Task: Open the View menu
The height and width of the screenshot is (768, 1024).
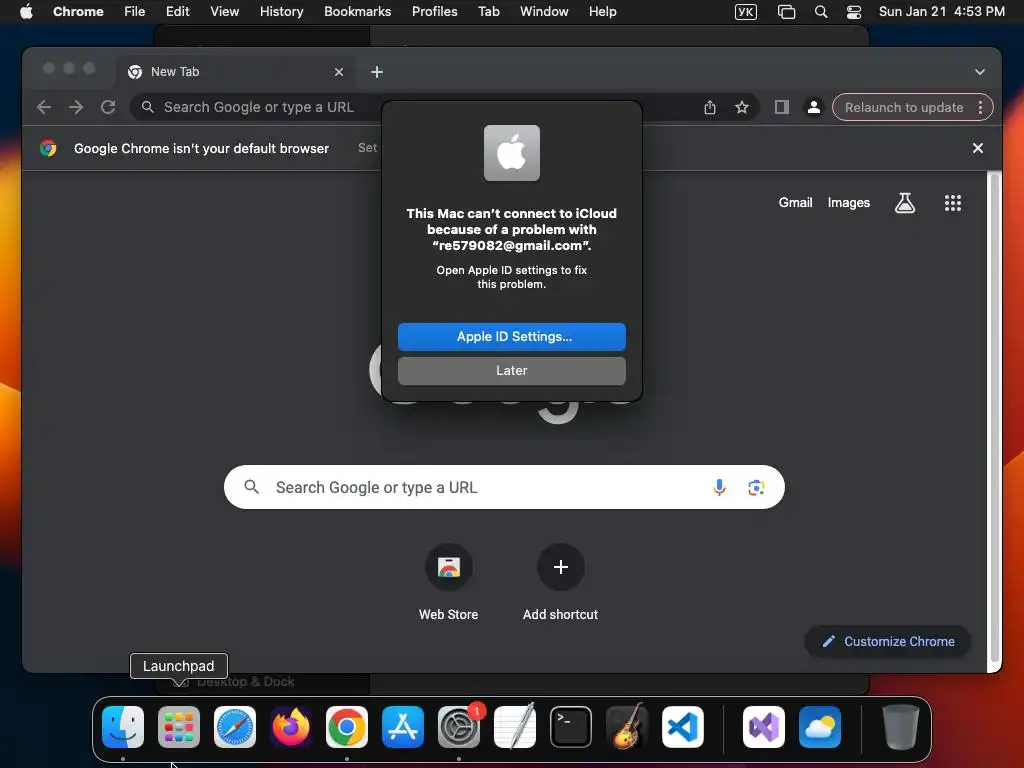Action: [224, 12]
